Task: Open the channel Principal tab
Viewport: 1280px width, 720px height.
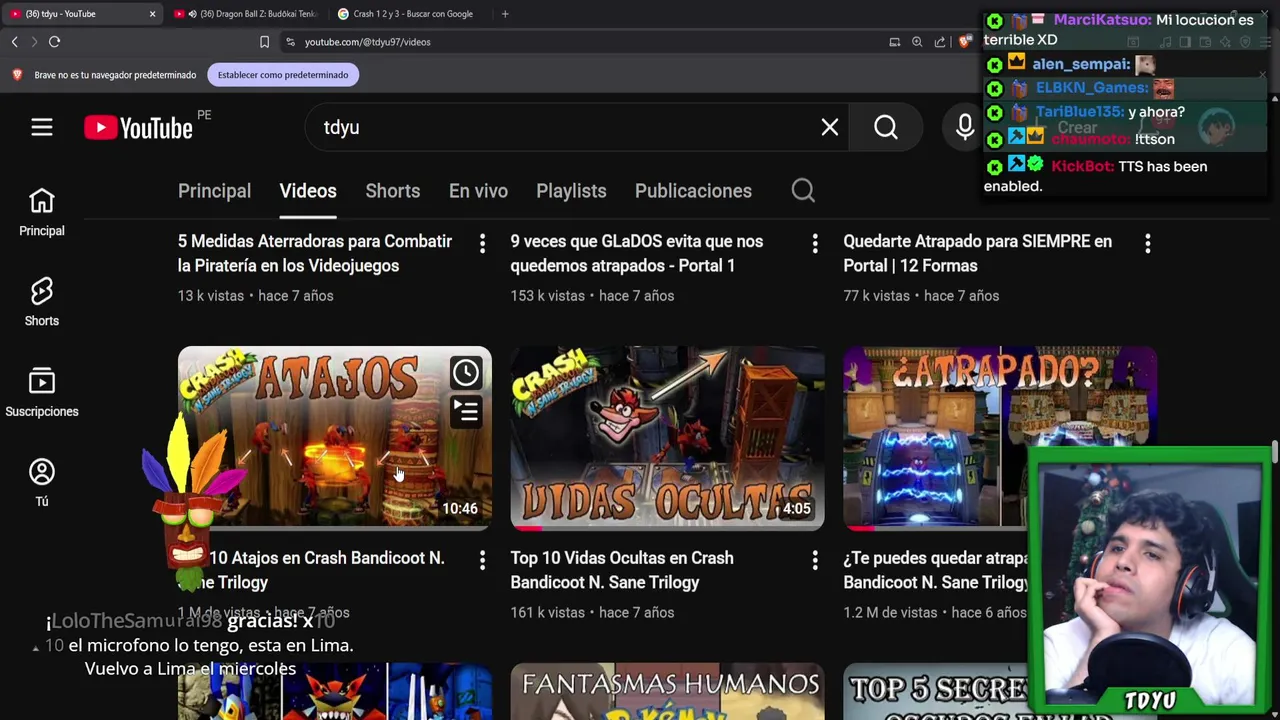Action: pyautogui.click(x=214, y=190)
